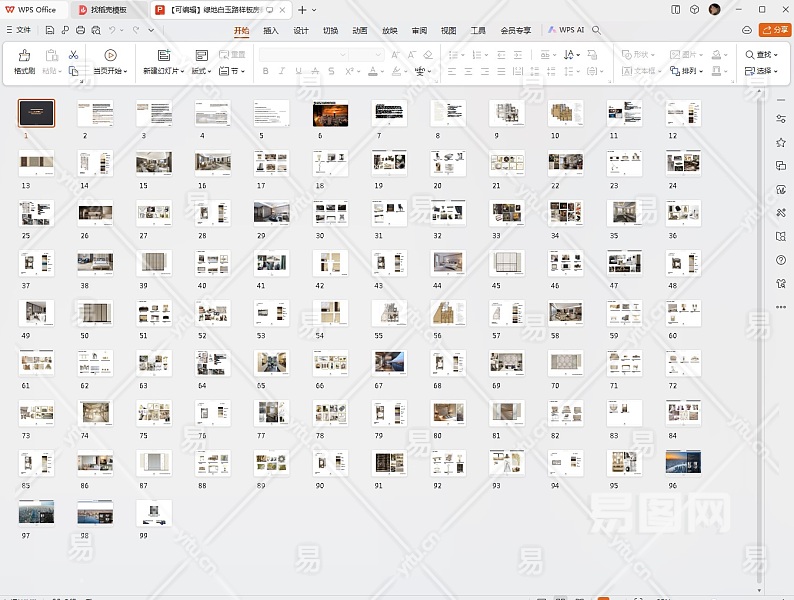Click the scissors Cut icon
Screen dimensions: 794x600
[x=73, y=55]
